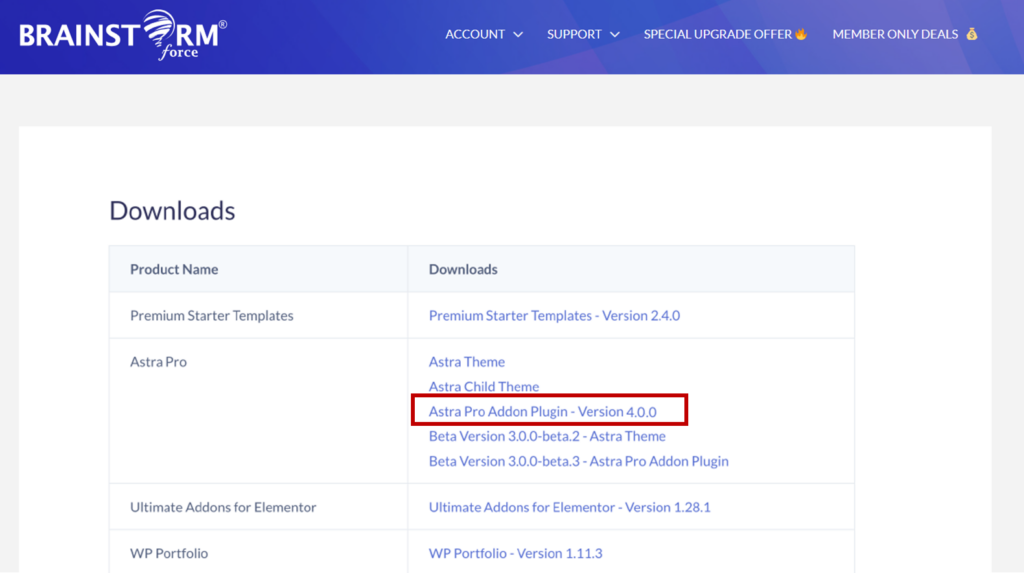Expand the Support dropdown chevron
This screenshot has width=1024, height=573.
pyautogui.click(x=615, y=35)
